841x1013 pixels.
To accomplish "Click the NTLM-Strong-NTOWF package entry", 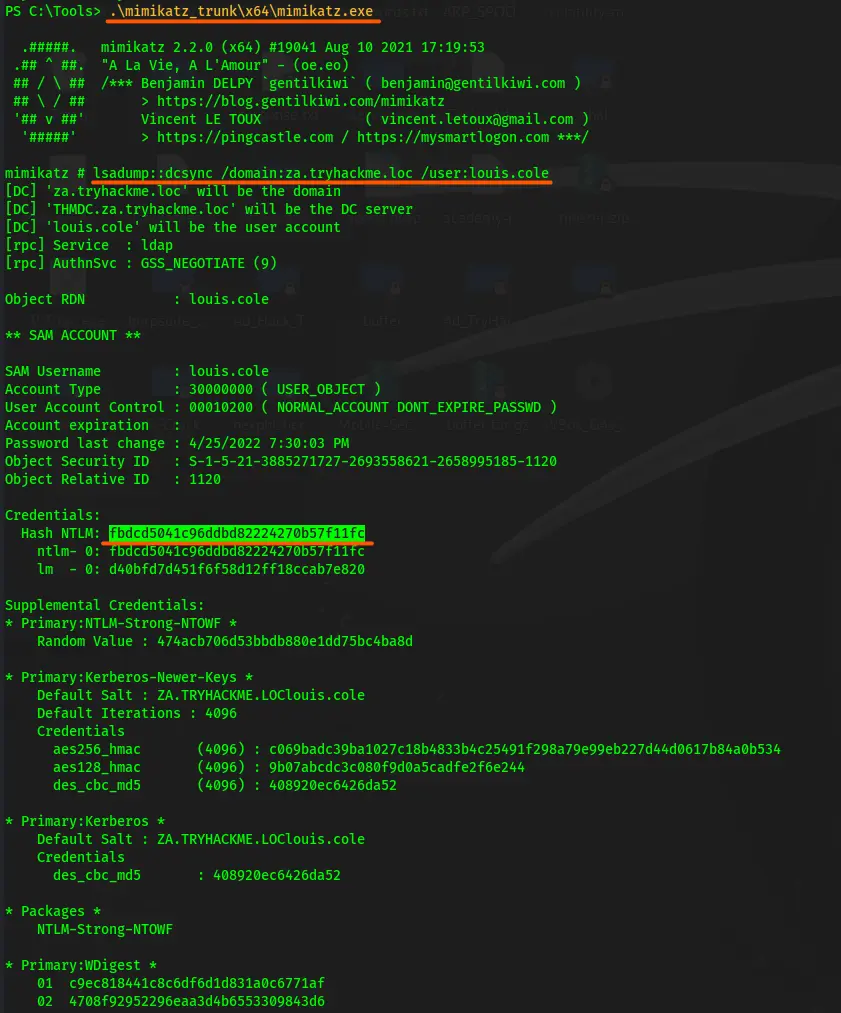I will (x=105, y=930).
